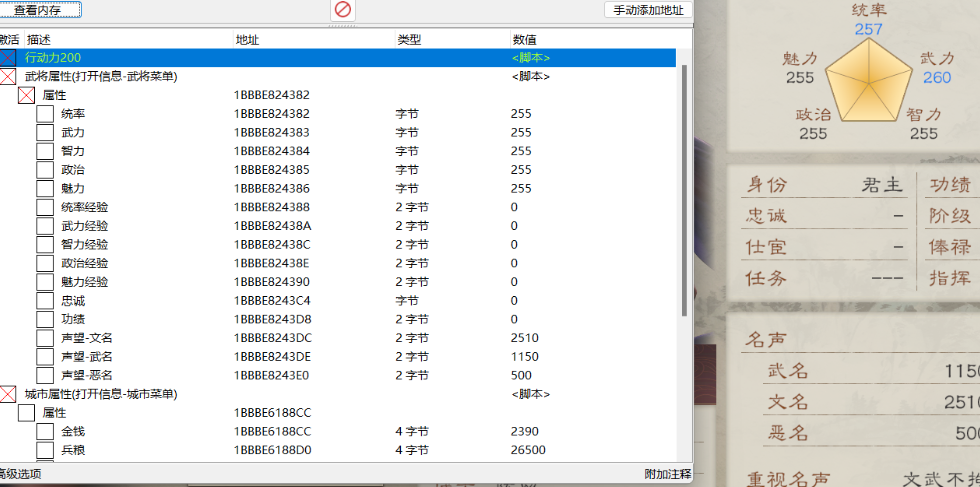Click the game's 武力 stat value 260
Viewport: 980px width, 487px height.
(936, 78)
